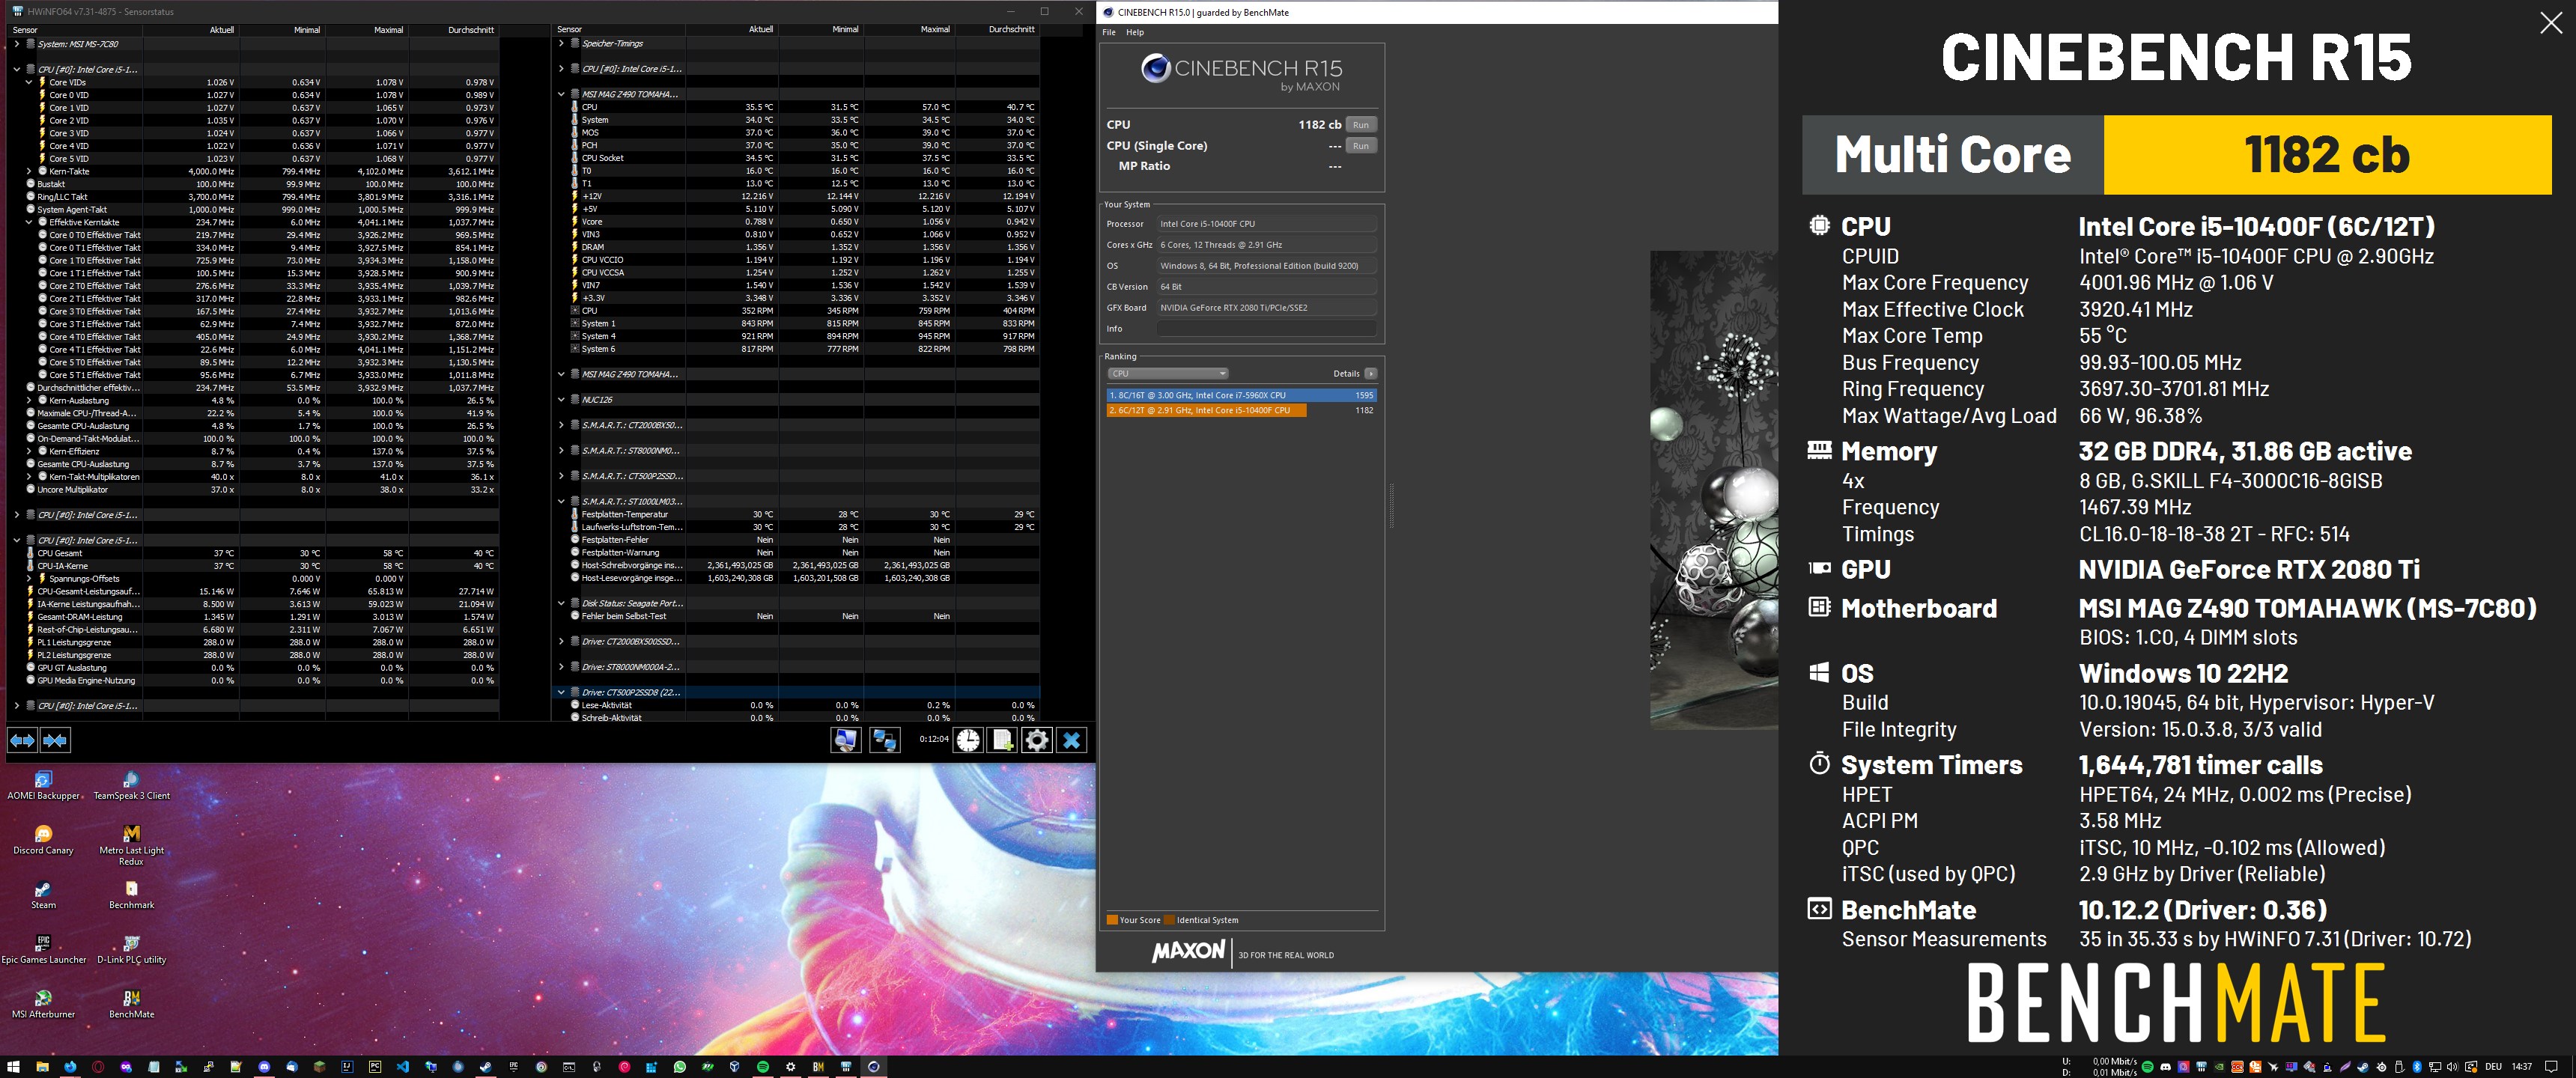
Task: Select the CPU VCCSA sensor row
Action: pyautogui.click(x=804, y=272)
